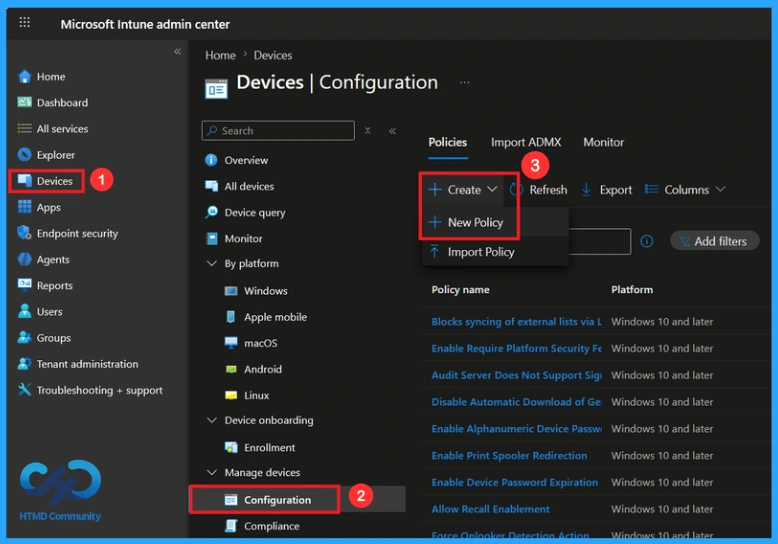Screen dimensions: 778x544
Task: Open Enable Alphanumeric Device Password policy
Action: [x=516, y=429]
